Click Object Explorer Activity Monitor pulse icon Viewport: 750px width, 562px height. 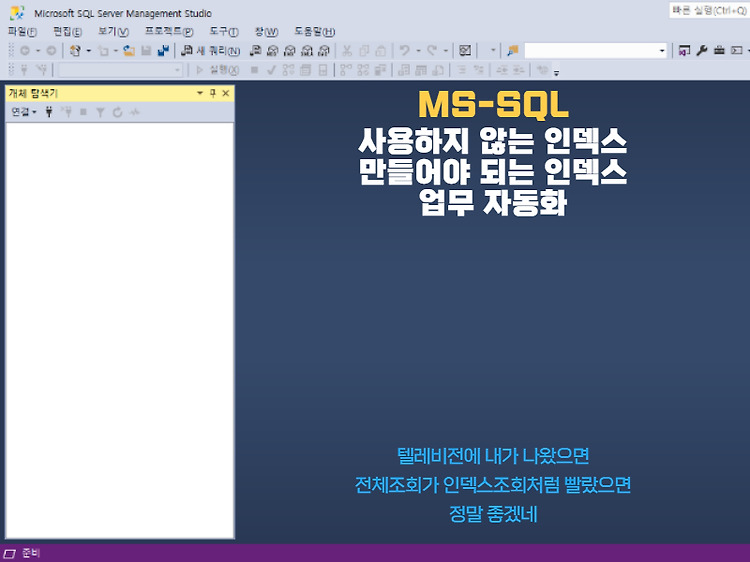click(x=135, y=112)
